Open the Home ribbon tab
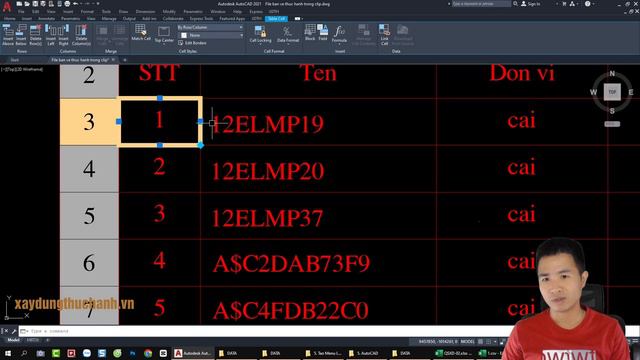The image size is (640, 360). [x=10, y=19]
